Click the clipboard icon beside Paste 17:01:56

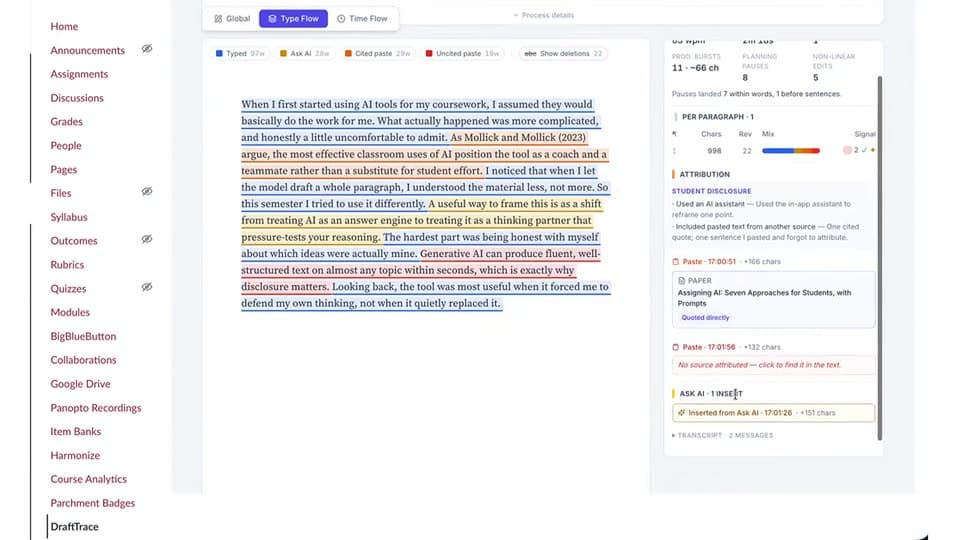[x=676, y=347]
